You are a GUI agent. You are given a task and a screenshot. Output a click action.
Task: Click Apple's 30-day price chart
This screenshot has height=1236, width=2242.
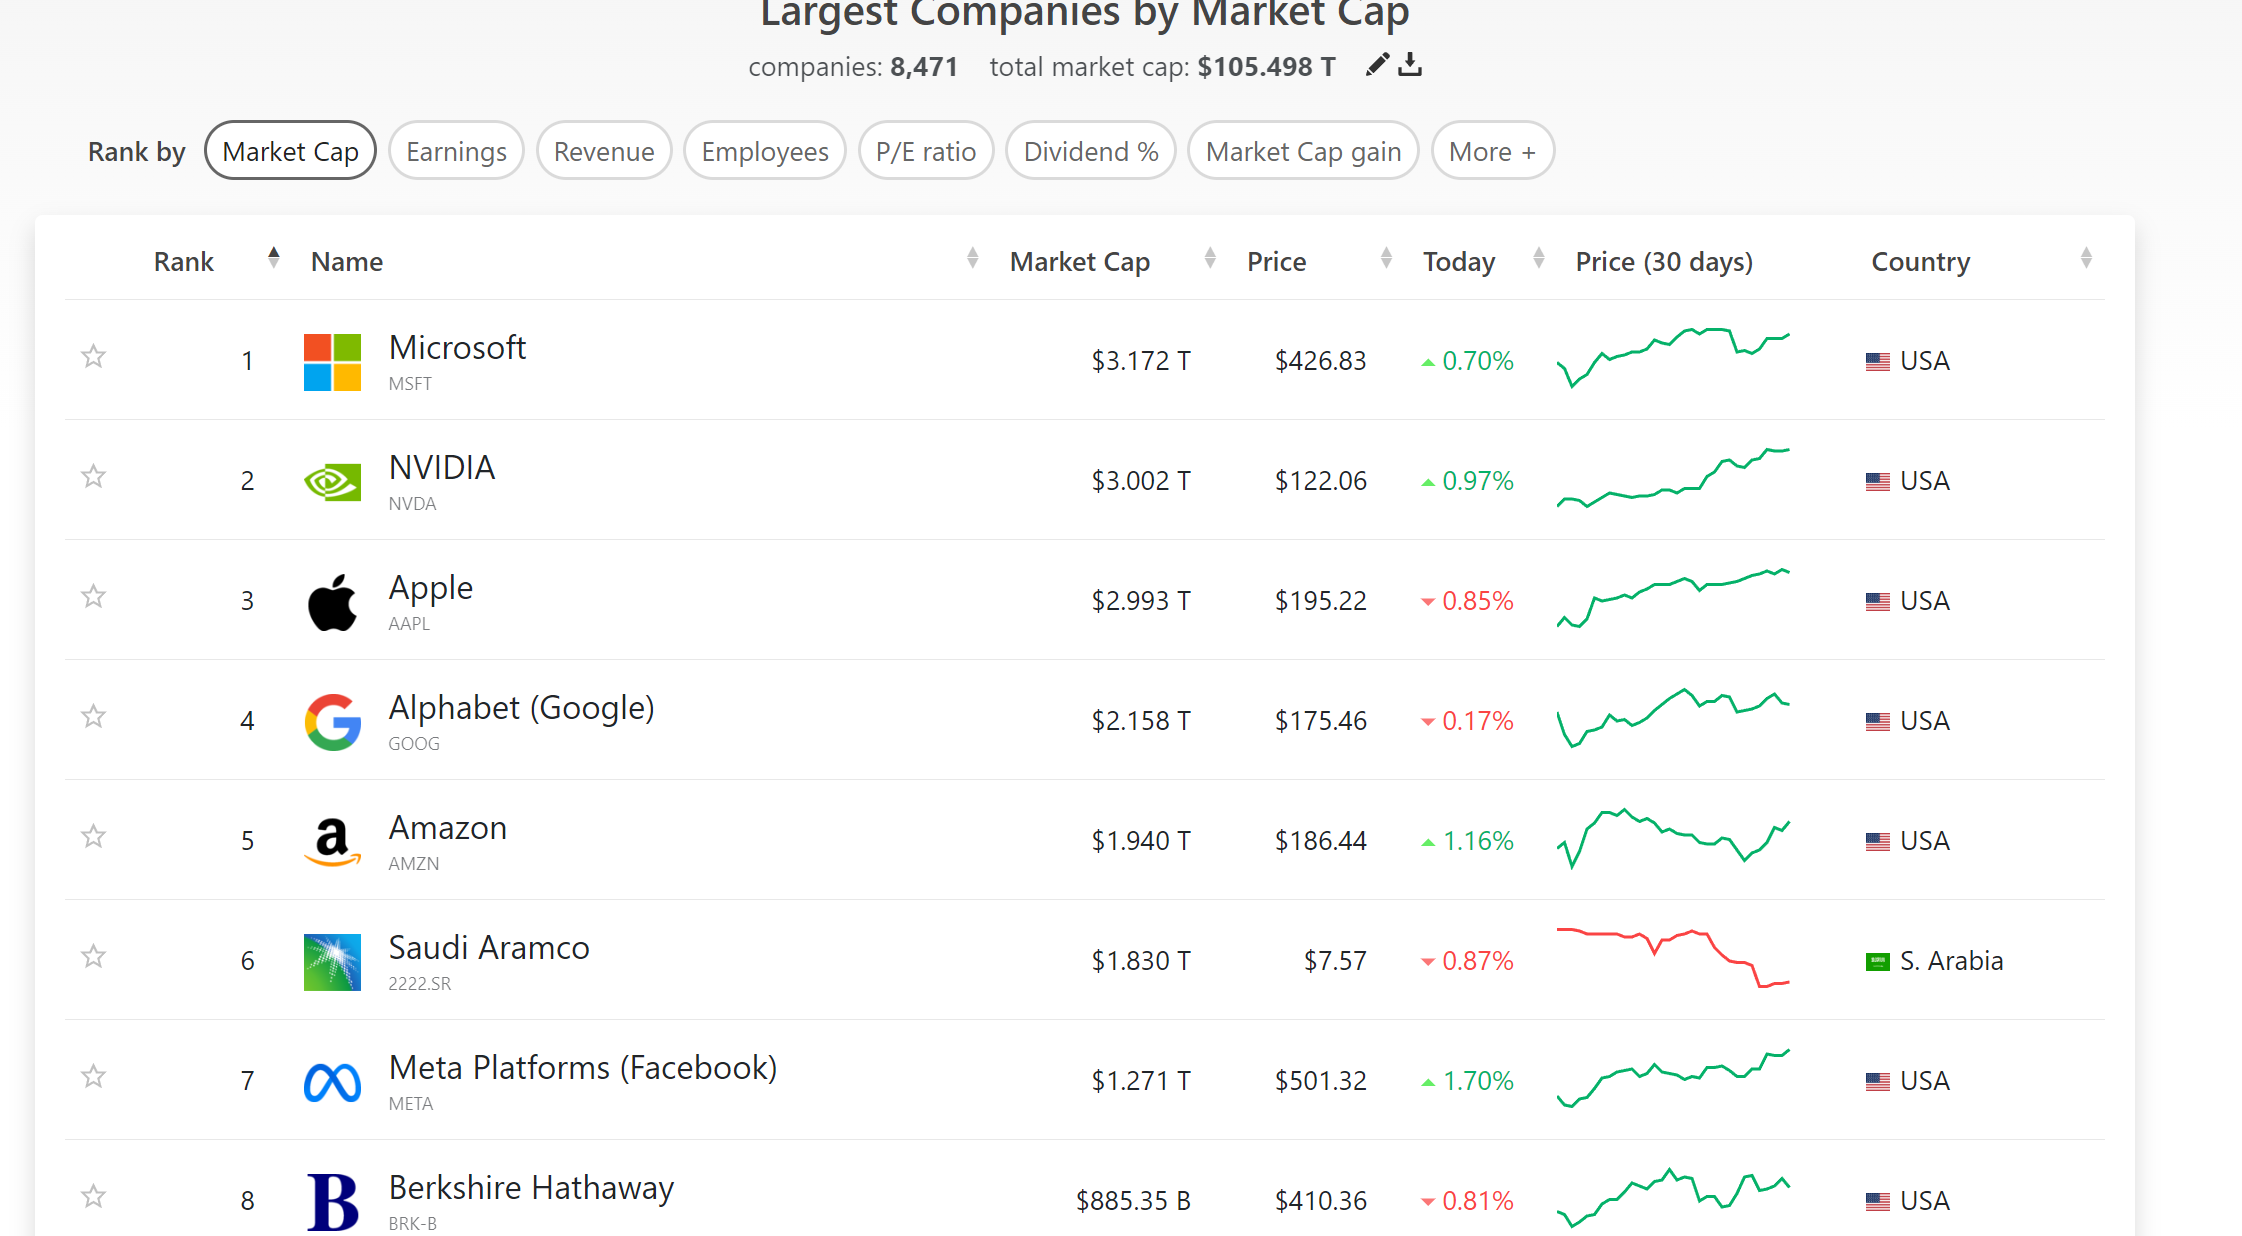click(1673, 598)
